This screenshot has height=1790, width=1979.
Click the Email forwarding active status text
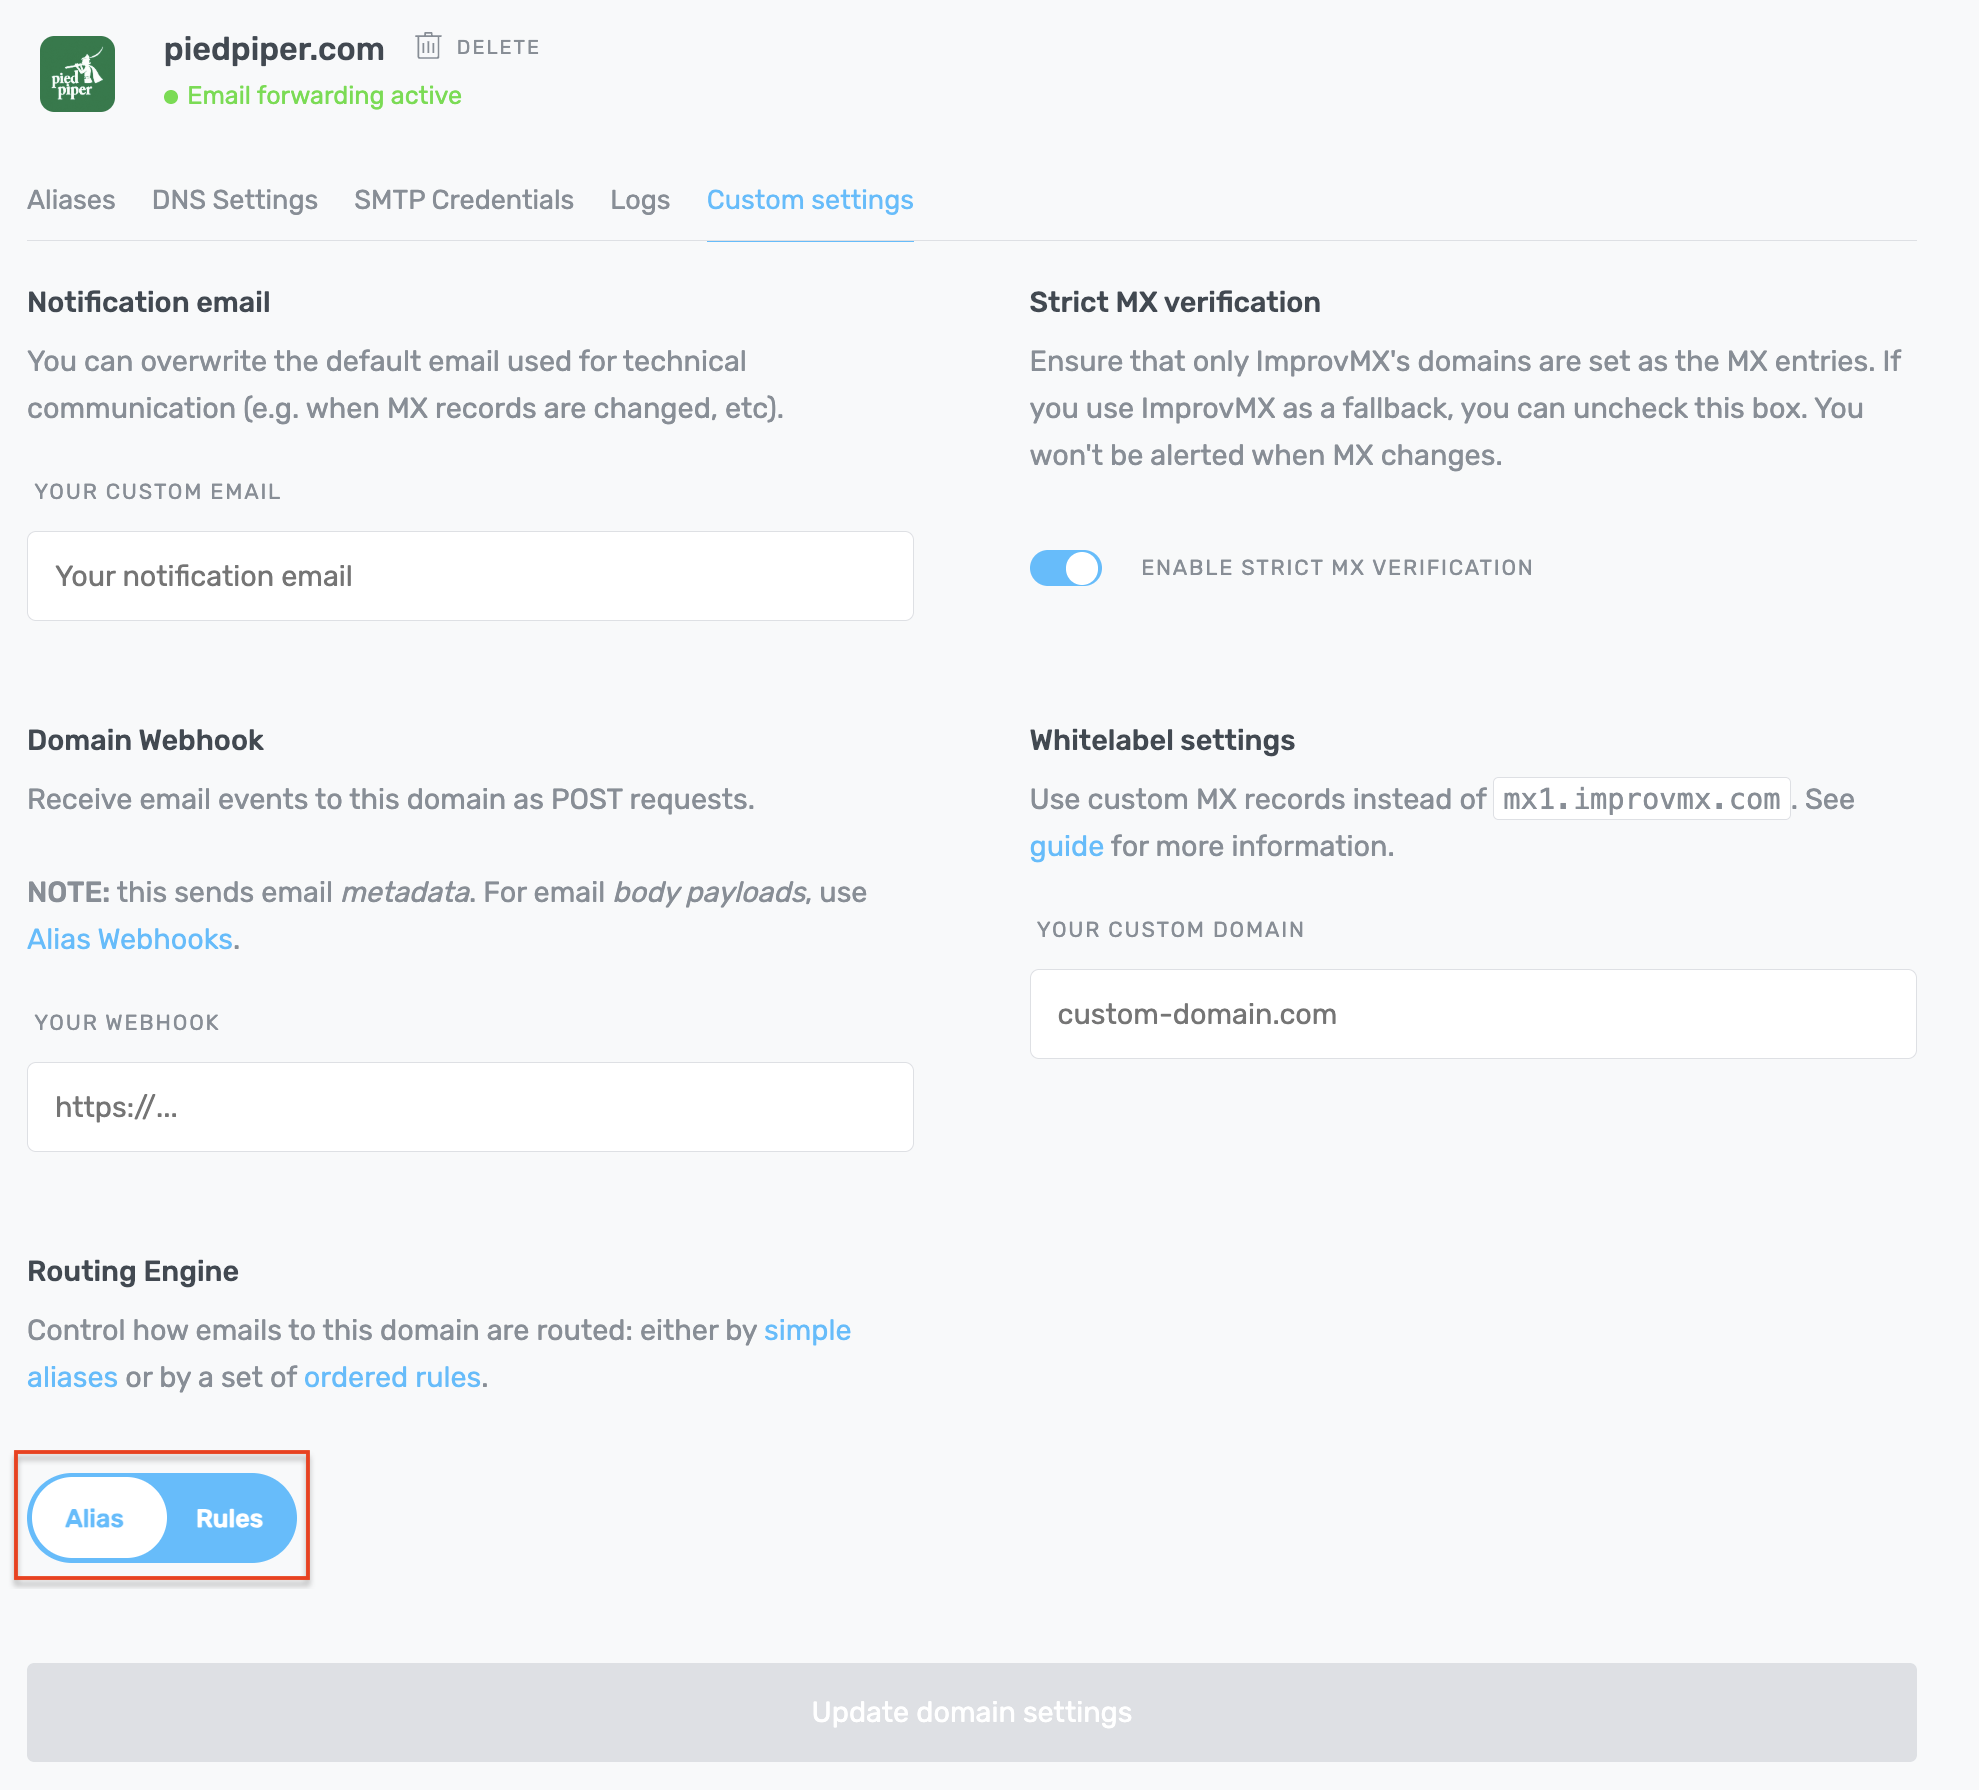tap(324, 96)
